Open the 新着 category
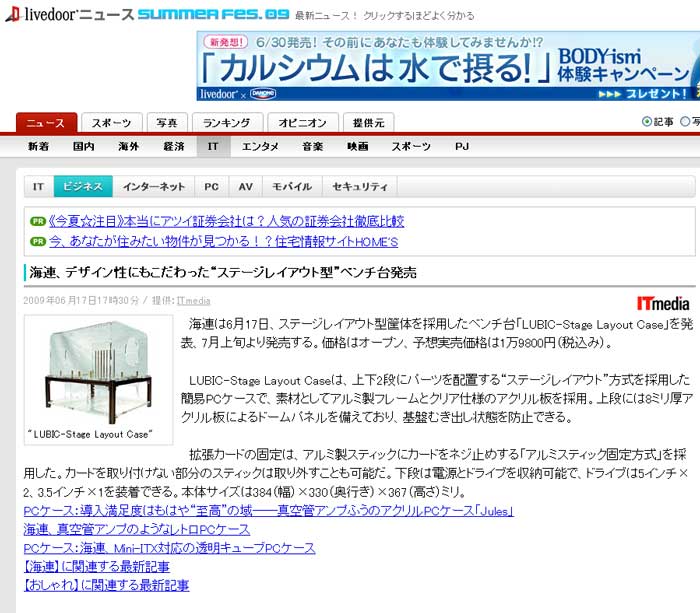 coord(38,146)
